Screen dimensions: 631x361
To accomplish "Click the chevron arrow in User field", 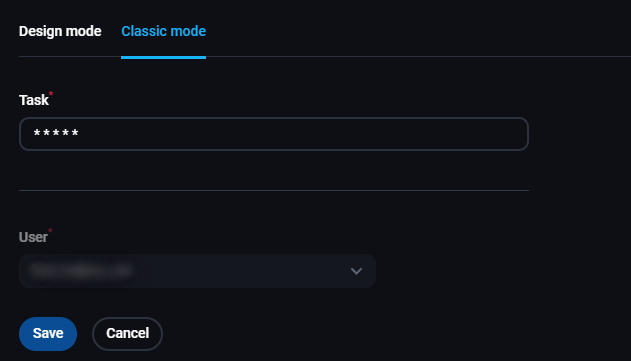I will coord(356,271).
